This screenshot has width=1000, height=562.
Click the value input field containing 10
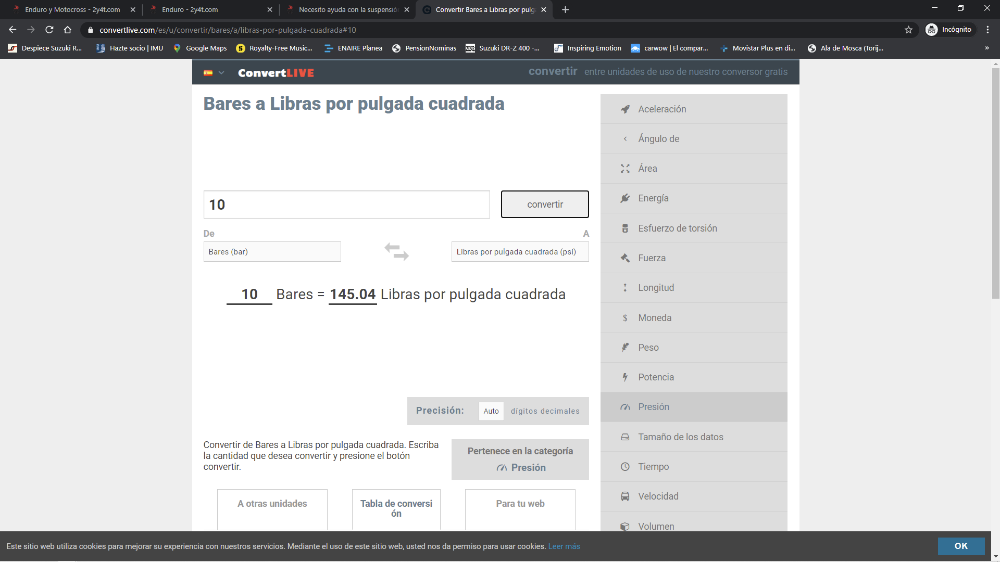tap(346, 204)
